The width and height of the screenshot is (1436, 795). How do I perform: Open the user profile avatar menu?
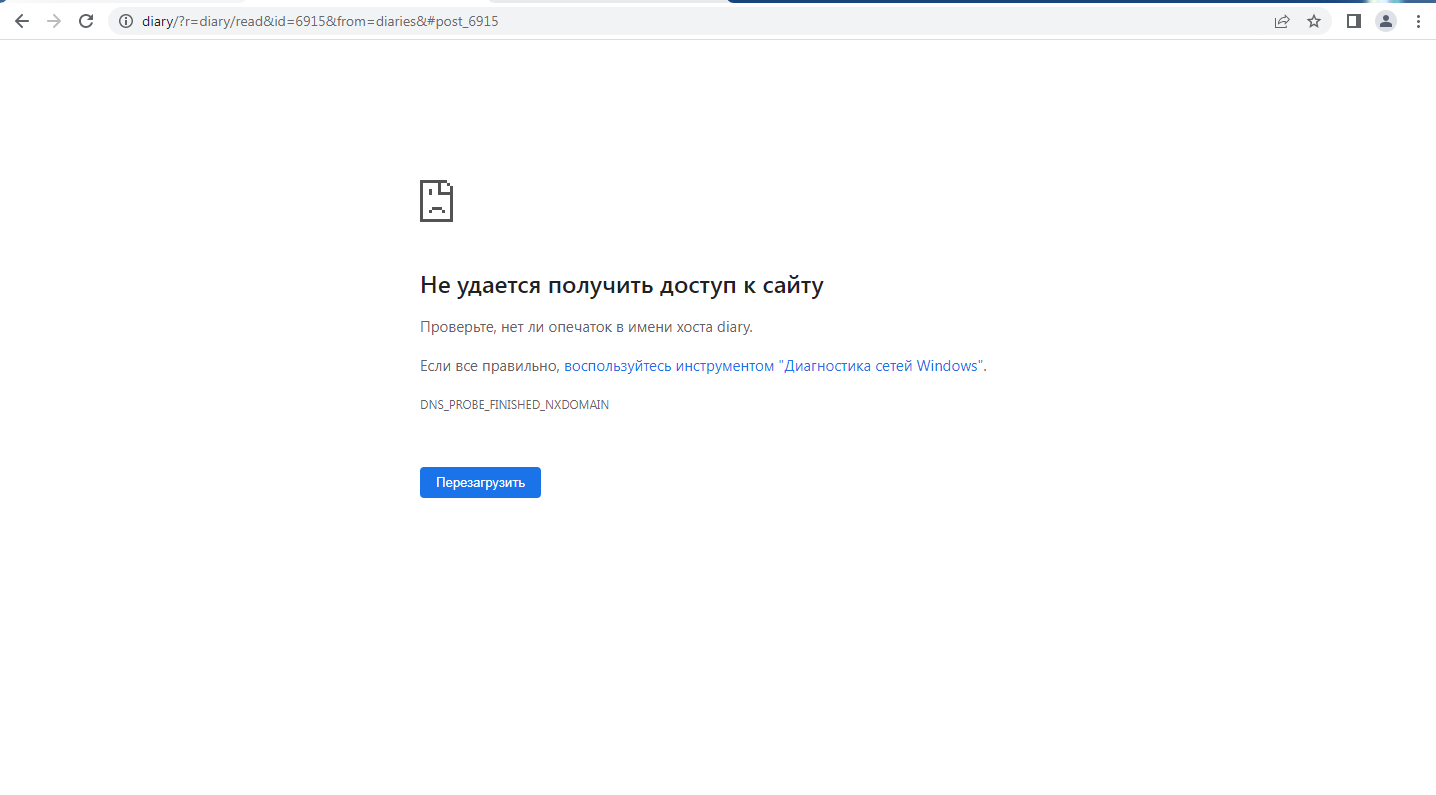1385,21
